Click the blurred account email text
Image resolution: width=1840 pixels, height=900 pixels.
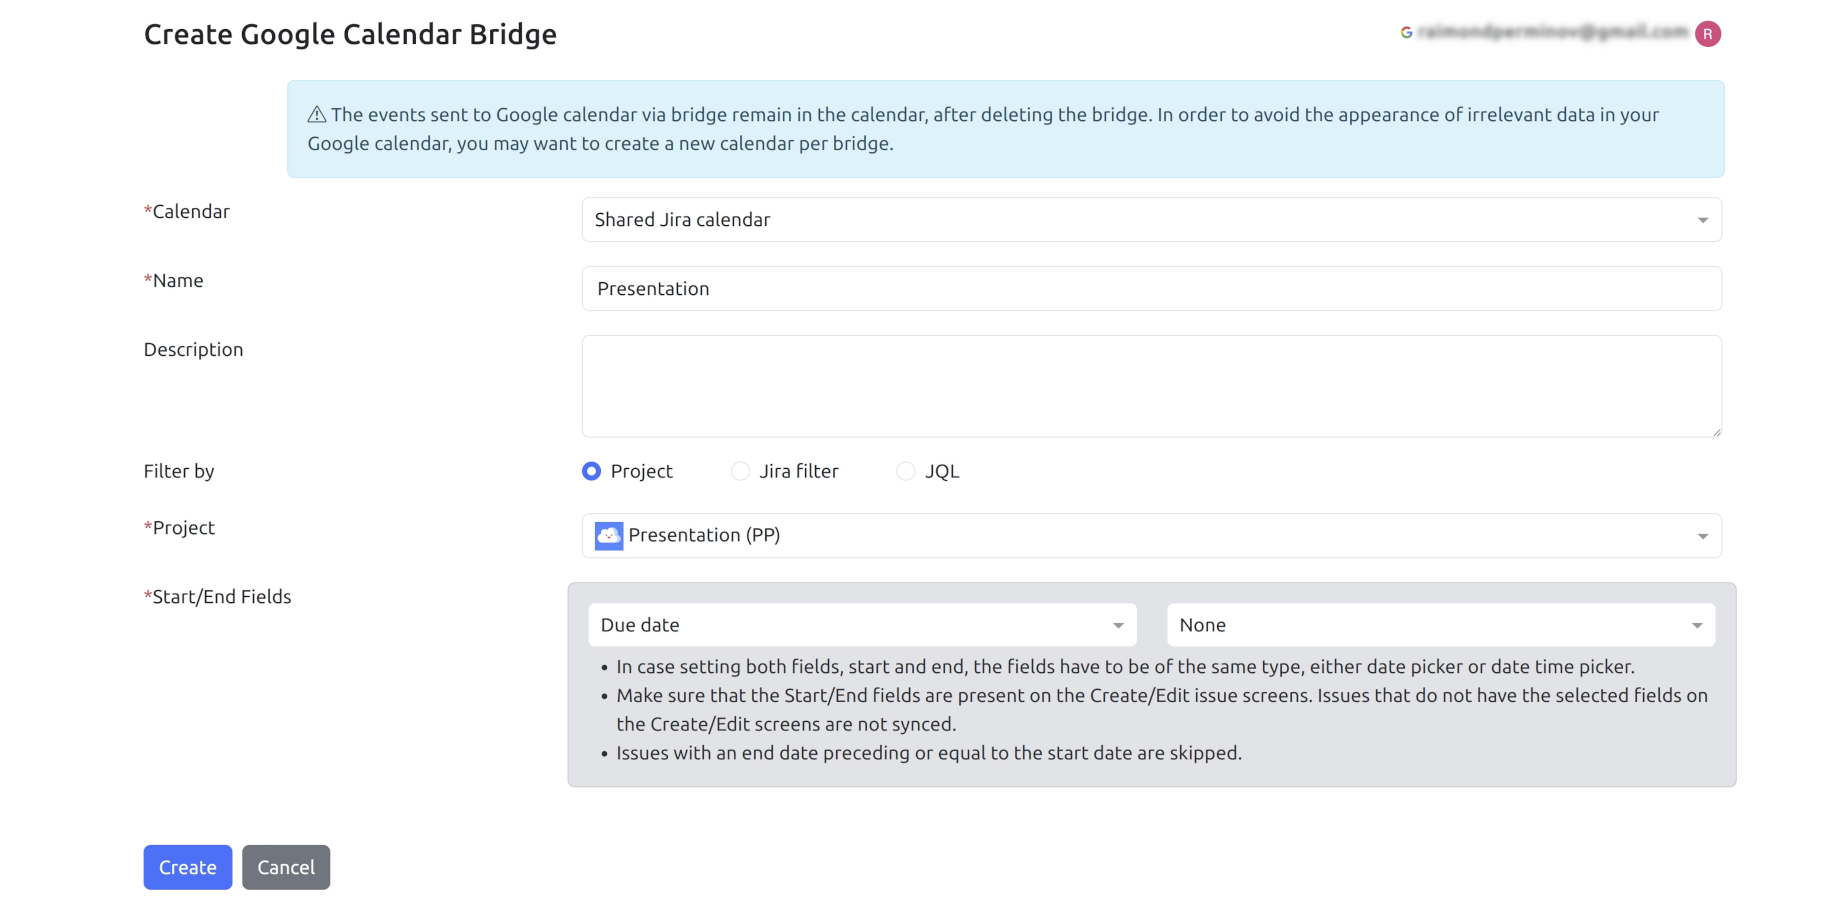[x=1552, y=33]
